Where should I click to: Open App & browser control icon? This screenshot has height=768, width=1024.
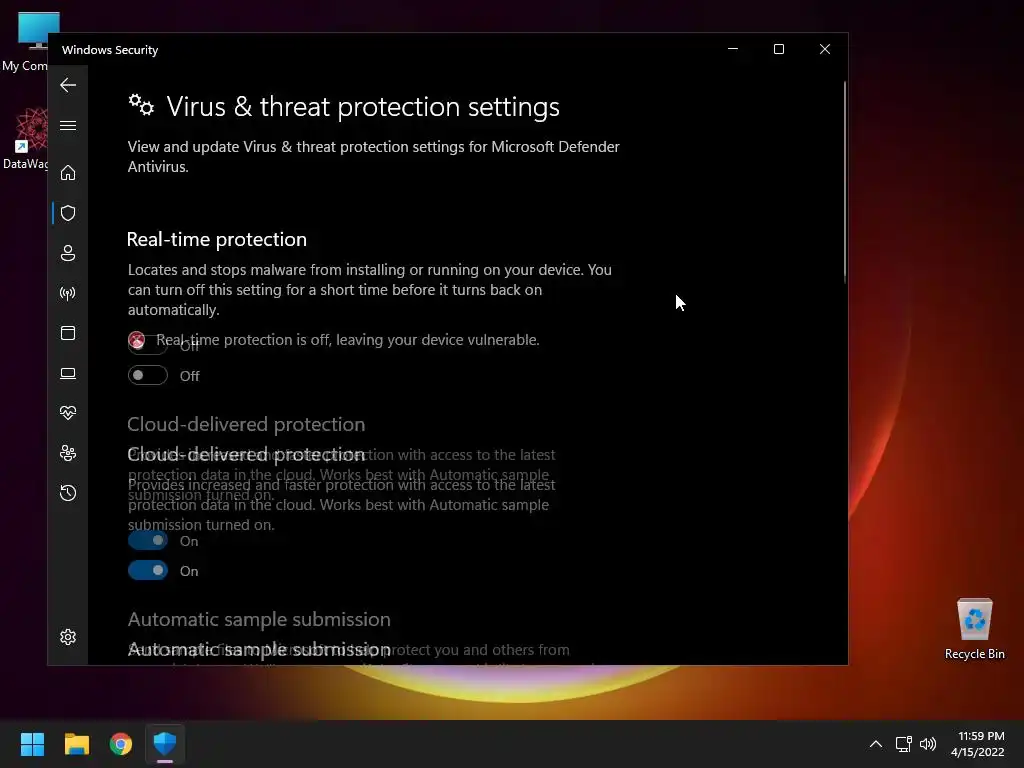pyautogui.click(x=68, y=333)
